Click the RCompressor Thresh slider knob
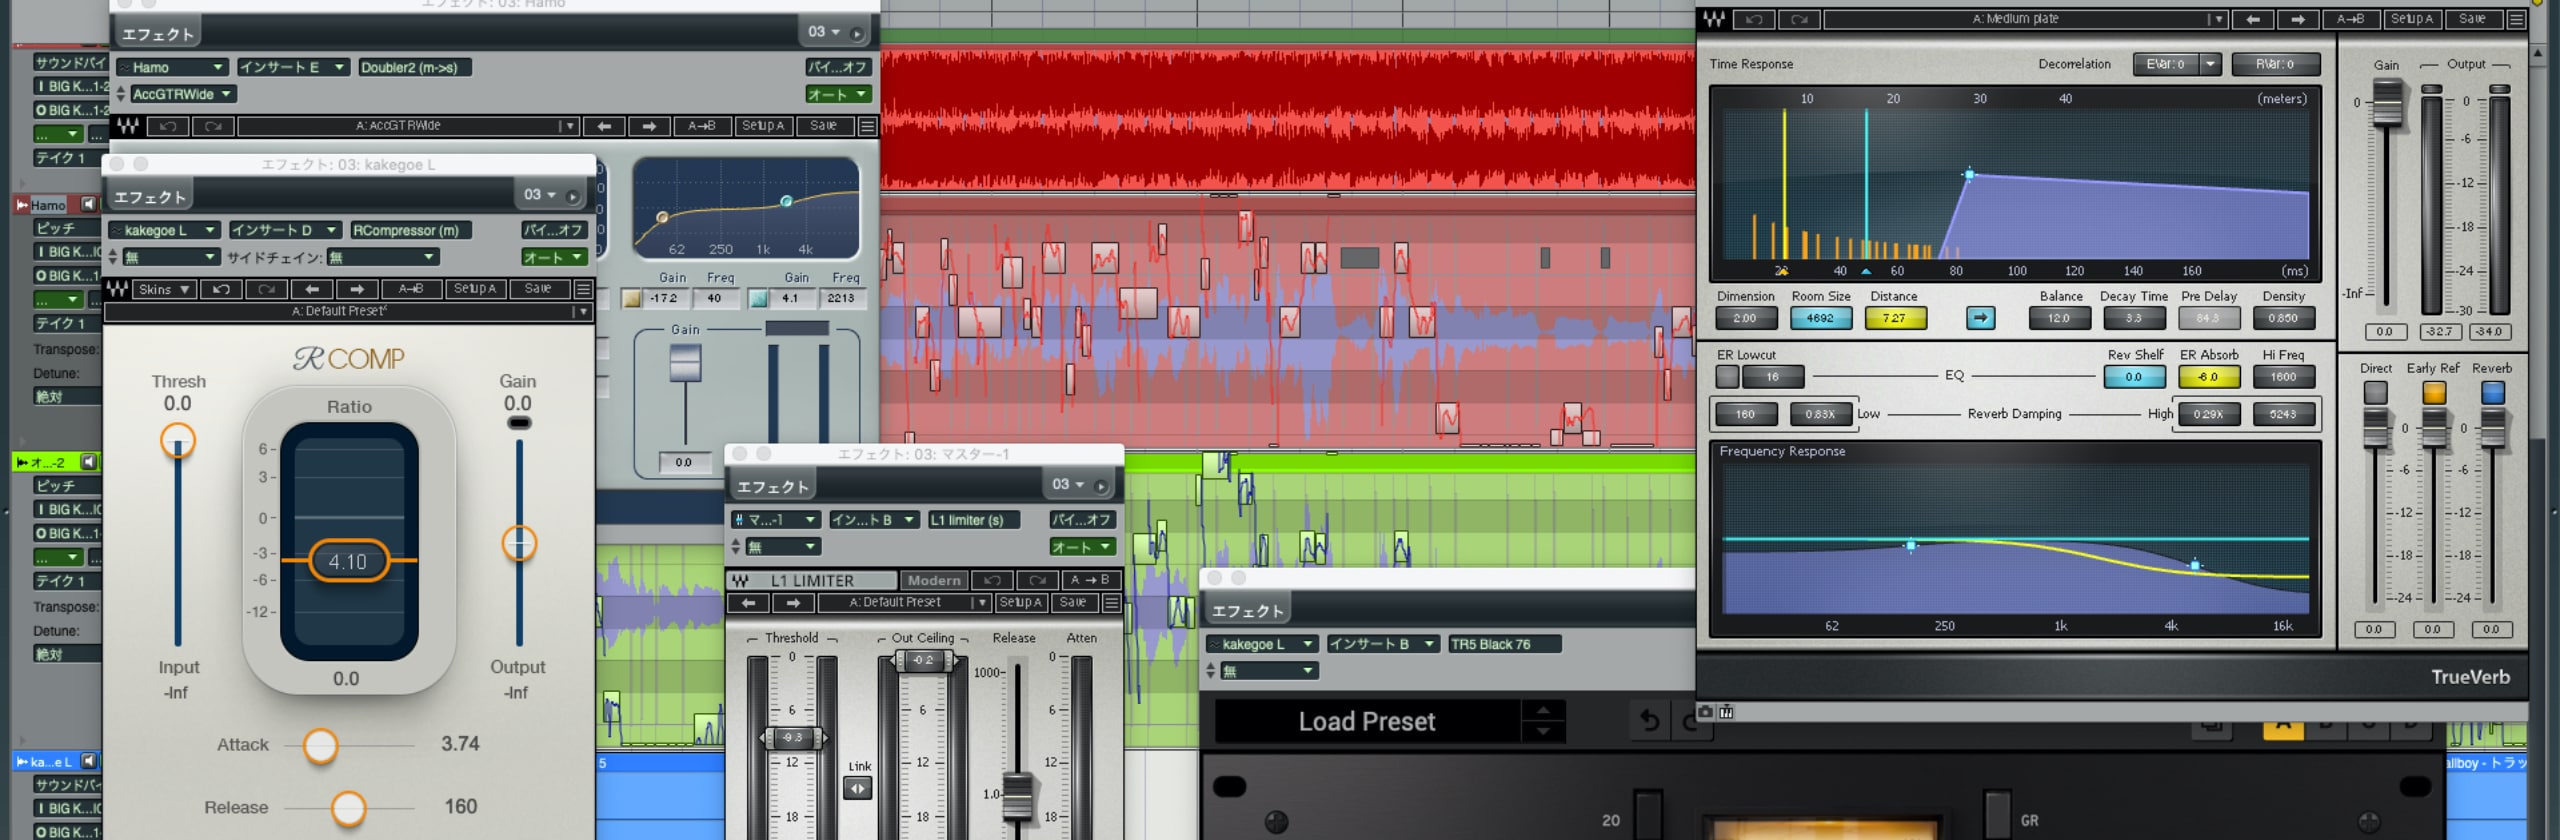The width and height of the screenshot is (2560, 840). (x=178, y=441)
